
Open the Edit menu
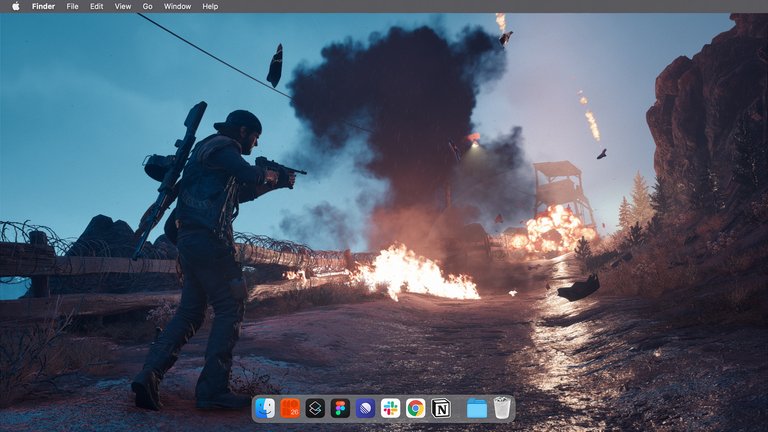[96, 6]
